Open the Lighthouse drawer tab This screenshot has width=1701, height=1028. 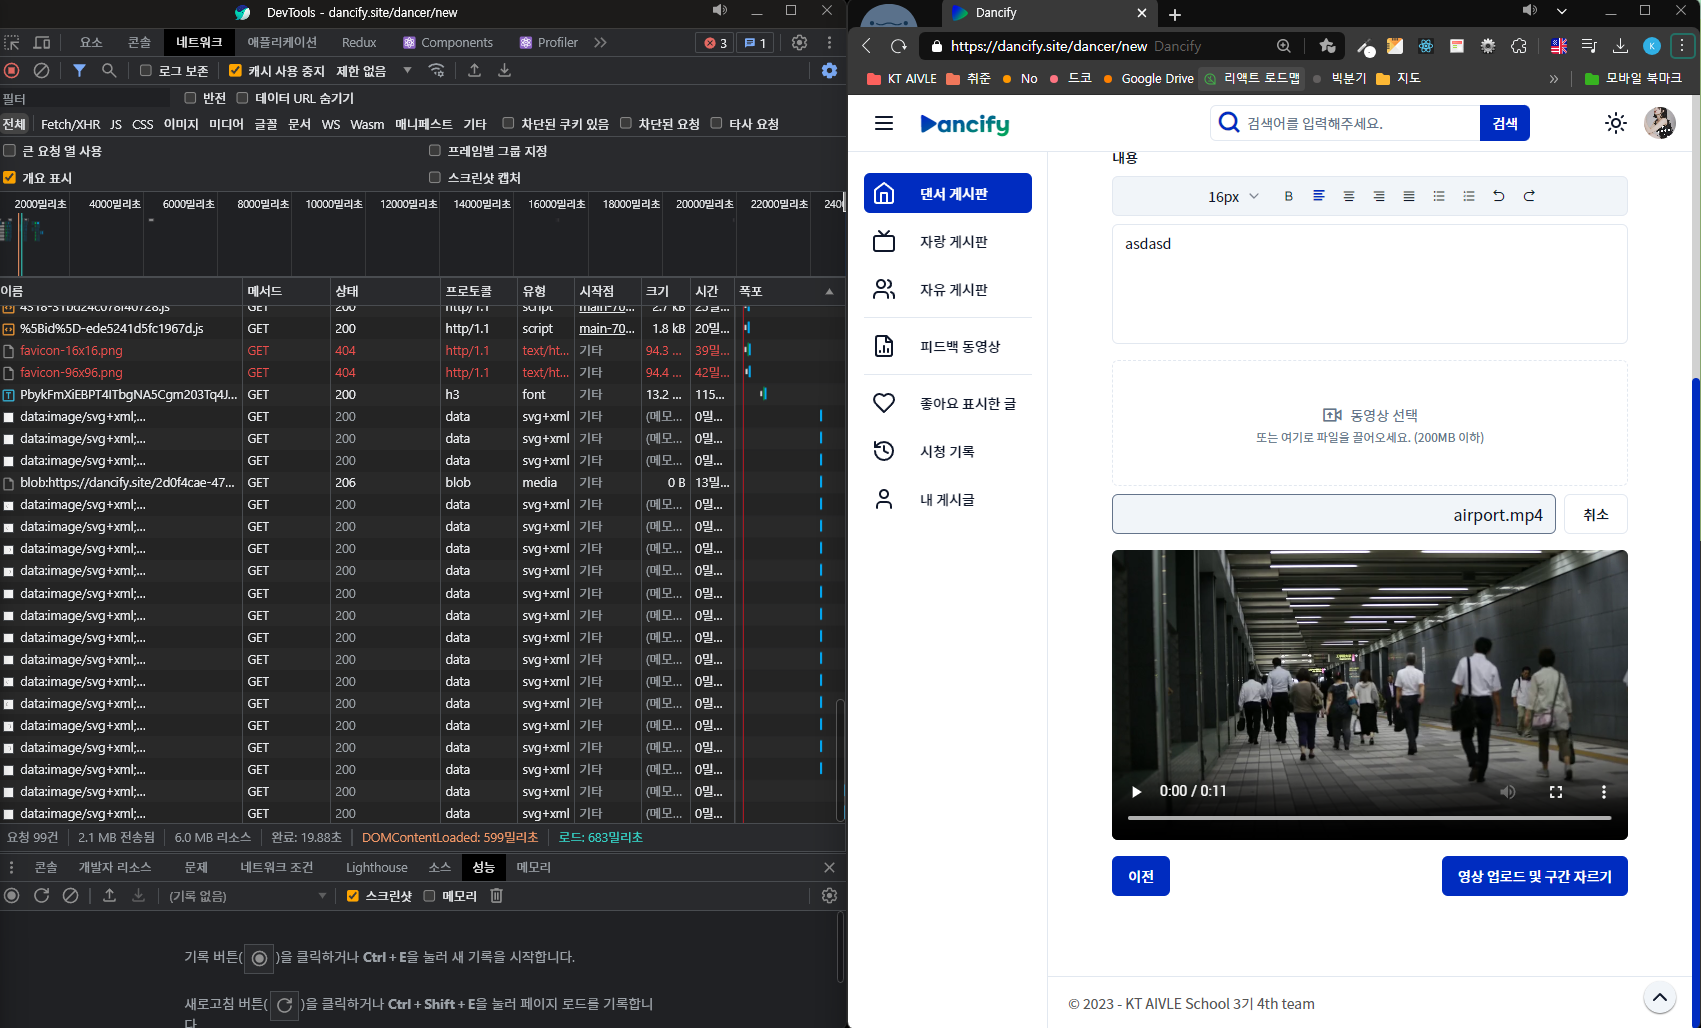click(377, 867)
